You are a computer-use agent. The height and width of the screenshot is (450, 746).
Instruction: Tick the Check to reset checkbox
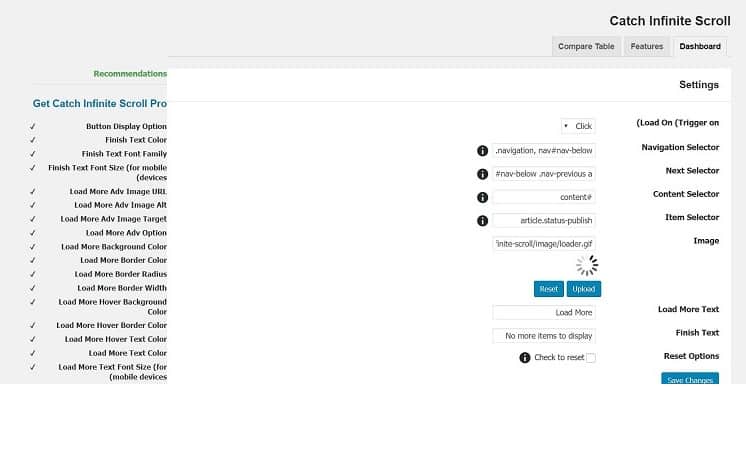590,358
